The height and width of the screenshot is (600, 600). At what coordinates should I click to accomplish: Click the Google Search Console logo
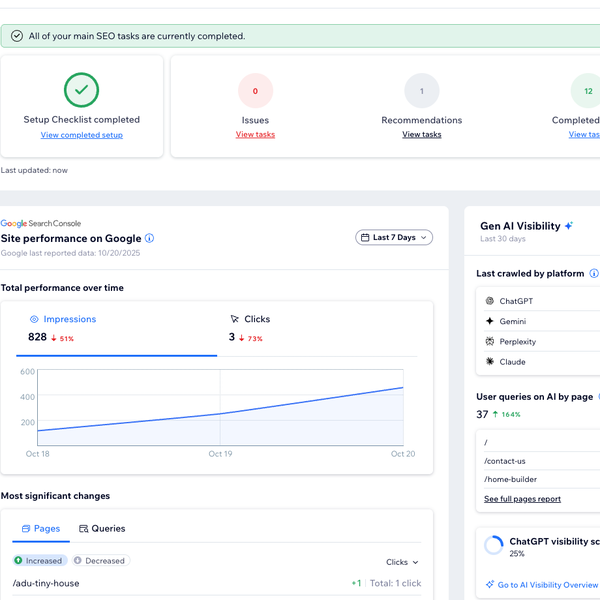coord(41,223)
